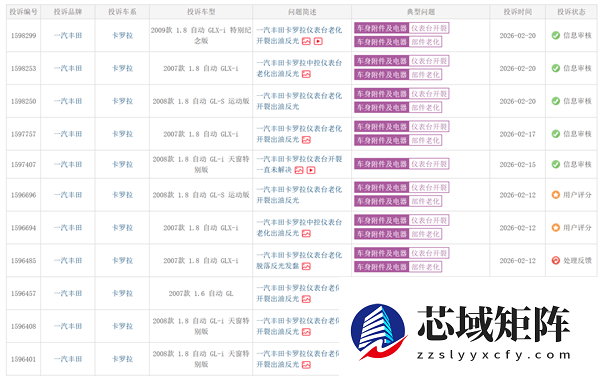Select 部件老化 tag in row 1596696
600x377 pixels.
click(x=426, y=201)
